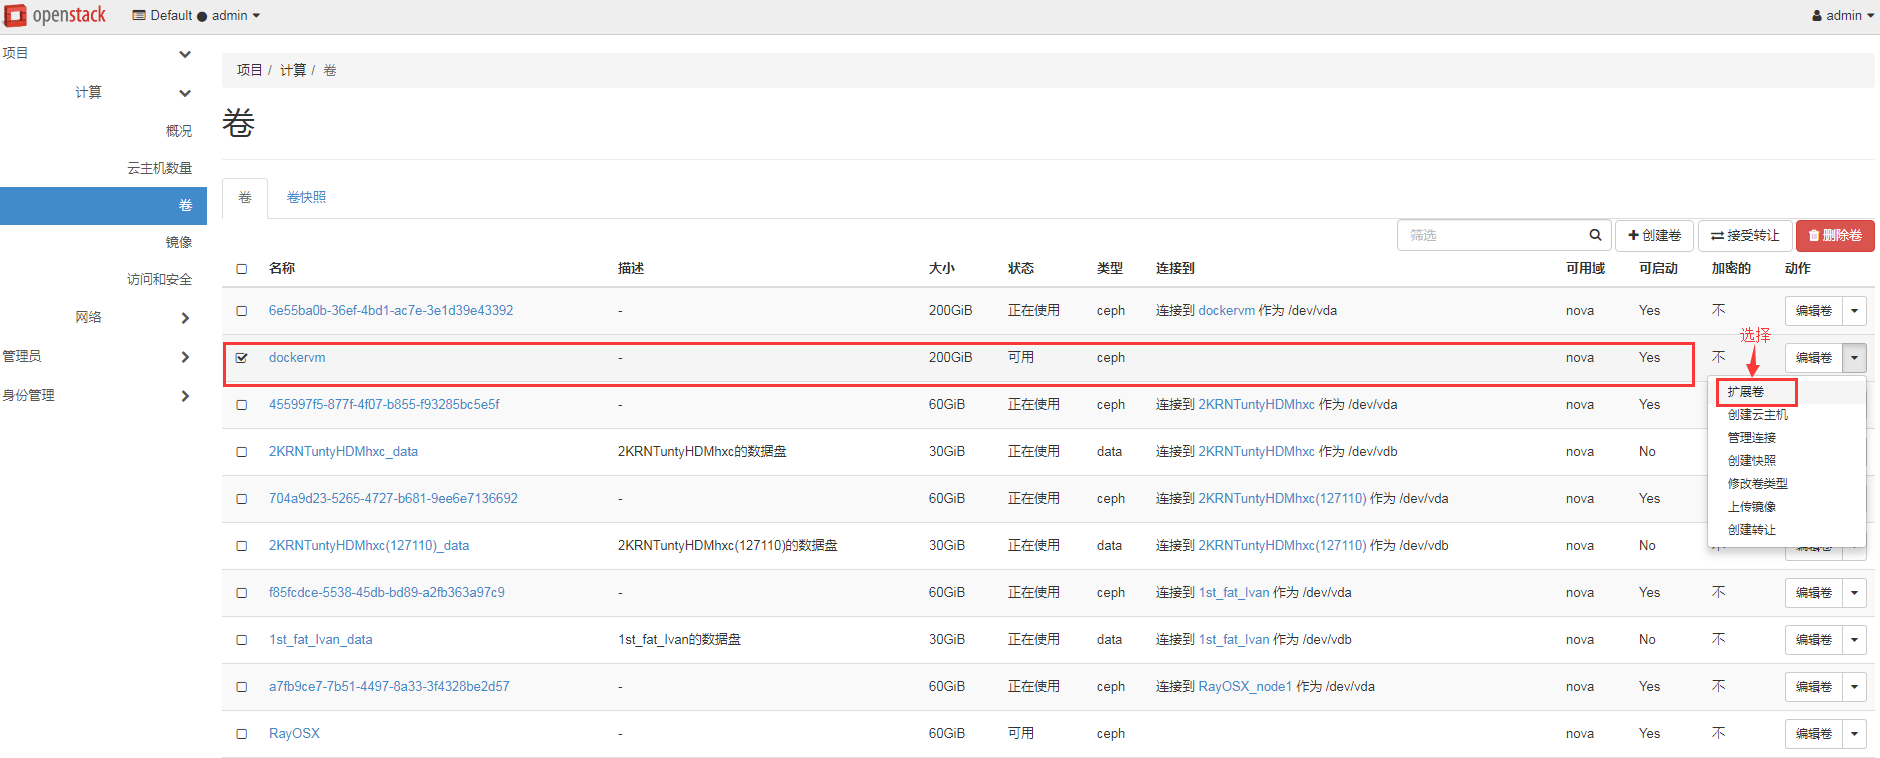Choose 创建快照 in the action menu
This screenshot has width=1880, height=758.
point(1751,461)
